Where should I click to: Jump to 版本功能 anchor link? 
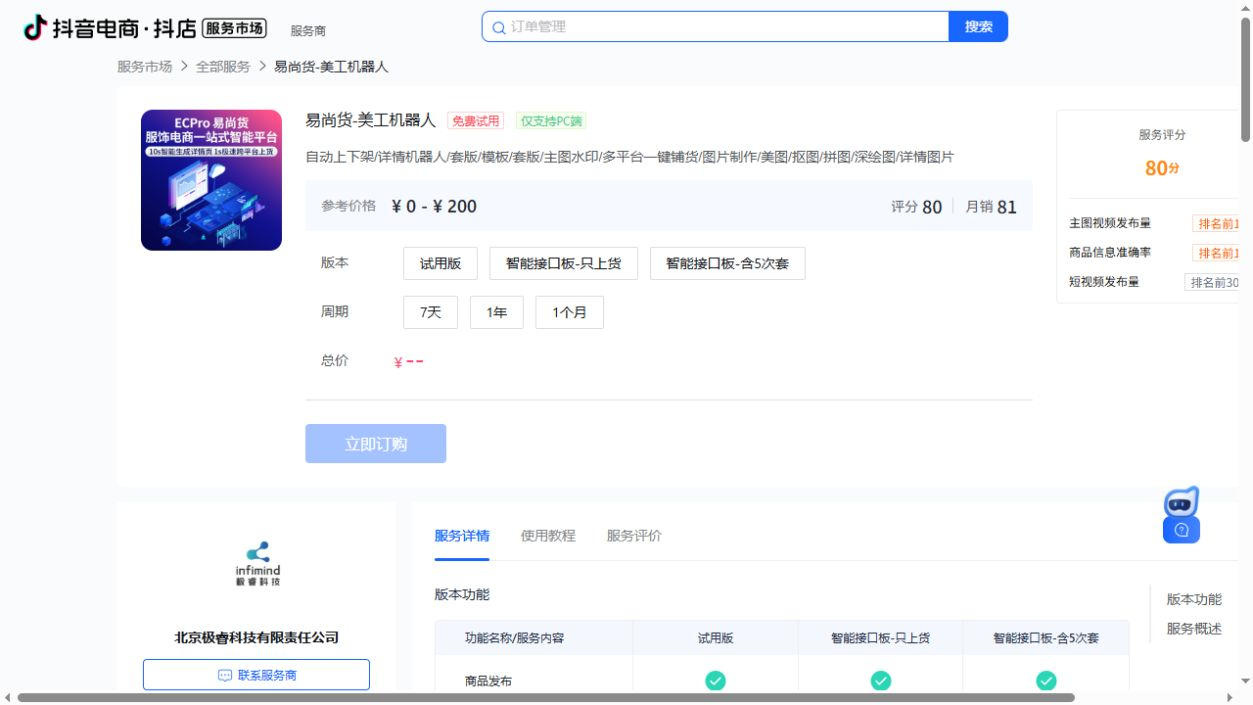1194,599
